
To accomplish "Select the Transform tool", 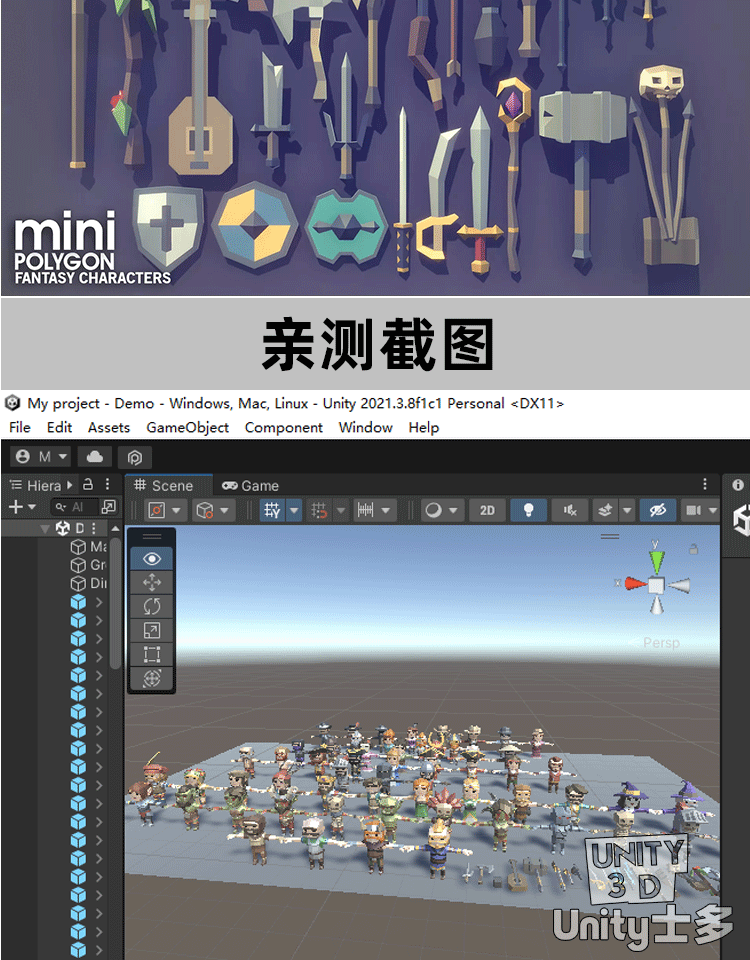I will (151, 678).
